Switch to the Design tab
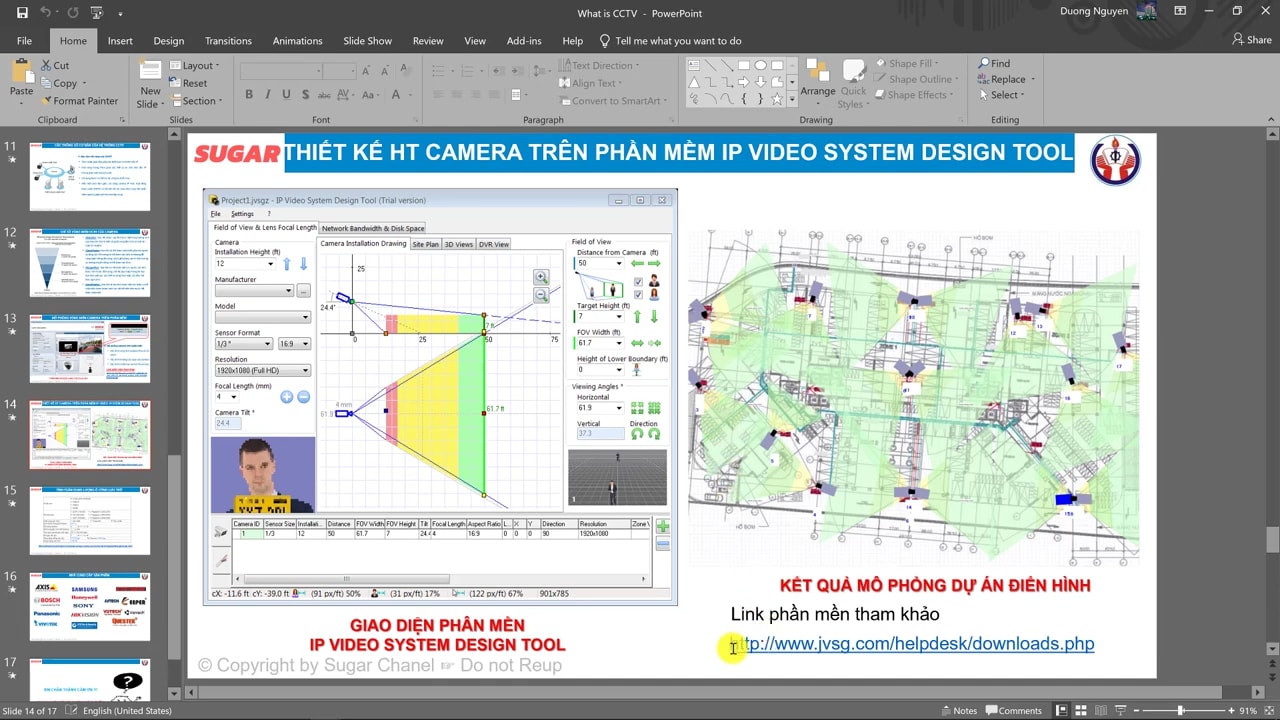Image resolution: width=1280 pixels, height=720 pixels. (169, 41)
